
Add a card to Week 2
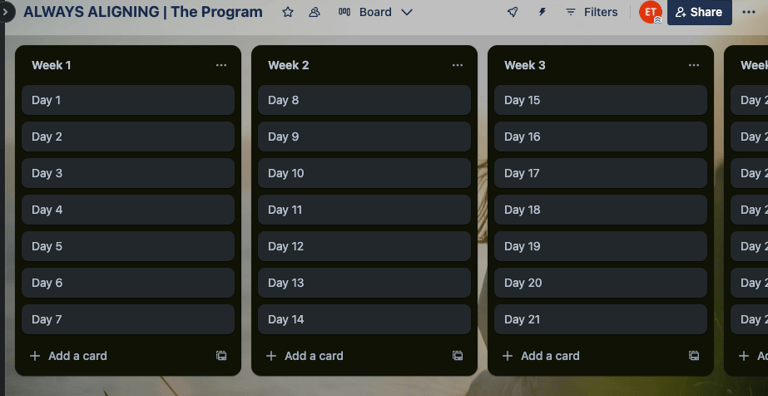tap(305, 356)
